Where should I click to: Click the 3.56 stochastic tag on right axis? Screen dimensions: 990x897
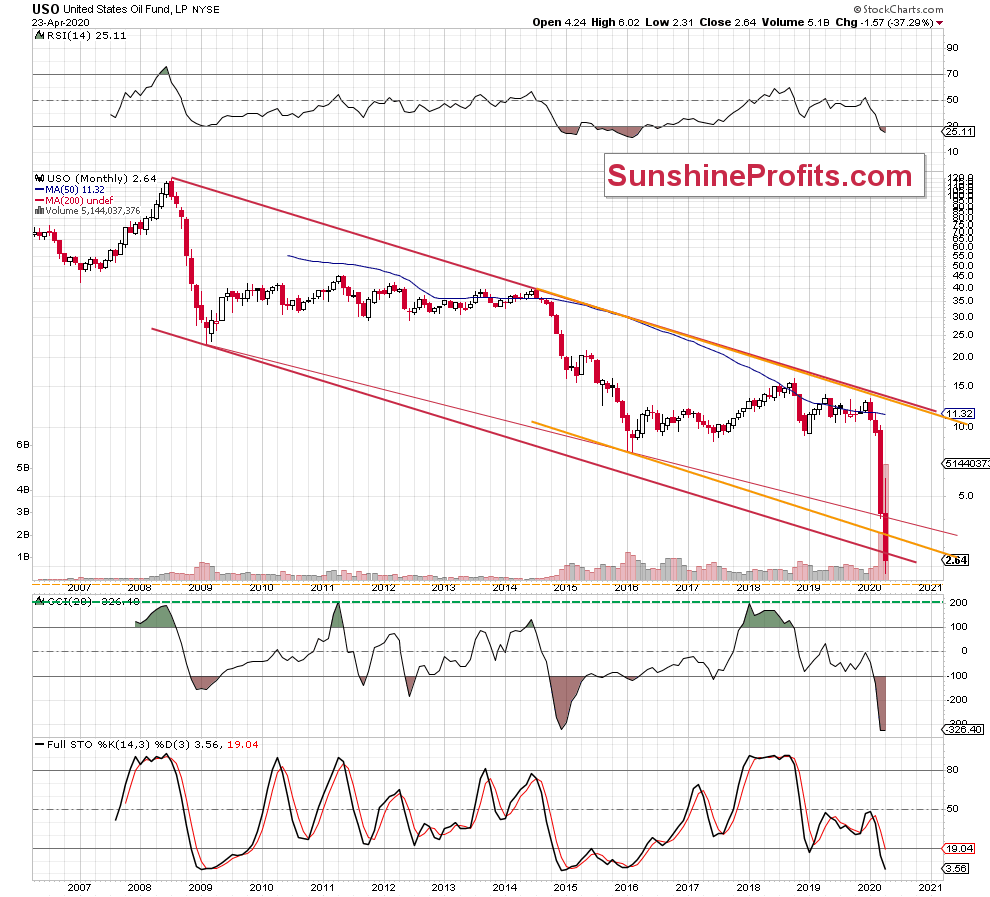(x=956, y=869)
